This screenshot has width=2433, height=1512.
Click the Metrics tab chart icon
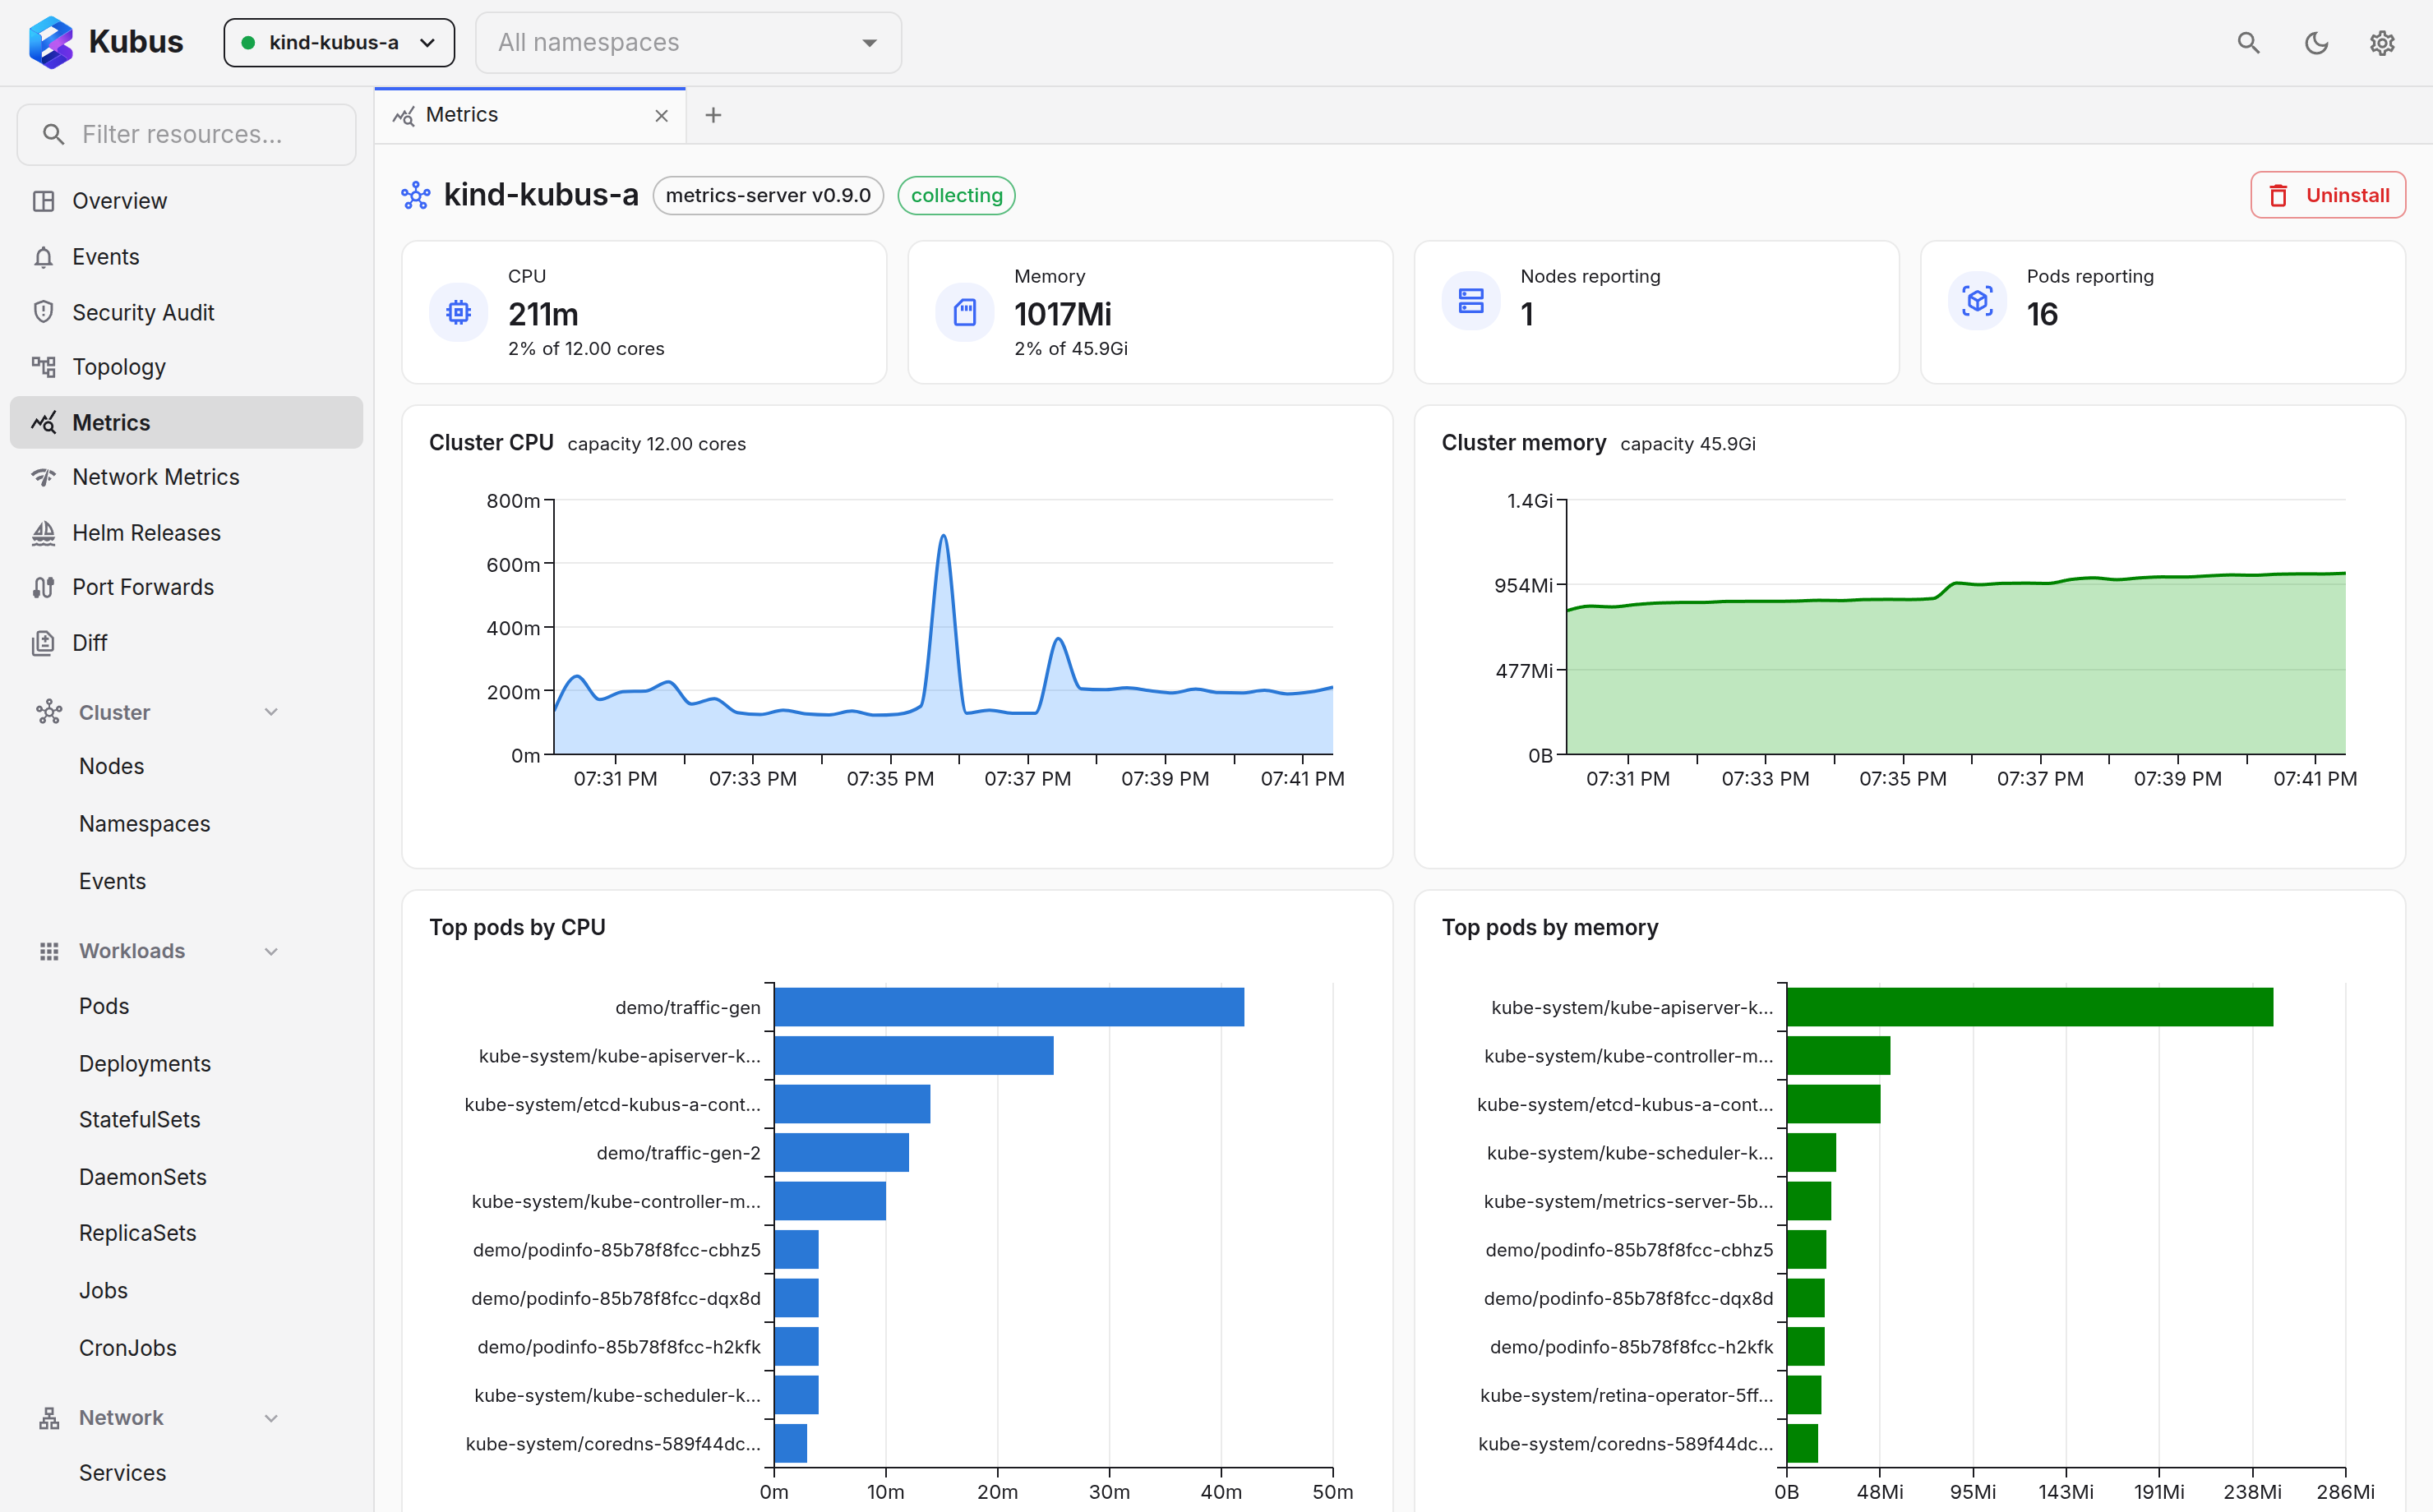point(404,116)
